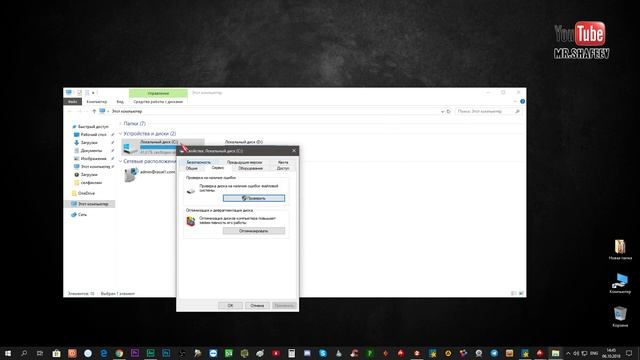
Task: Open the notification center icon
Action: [630, 353]
